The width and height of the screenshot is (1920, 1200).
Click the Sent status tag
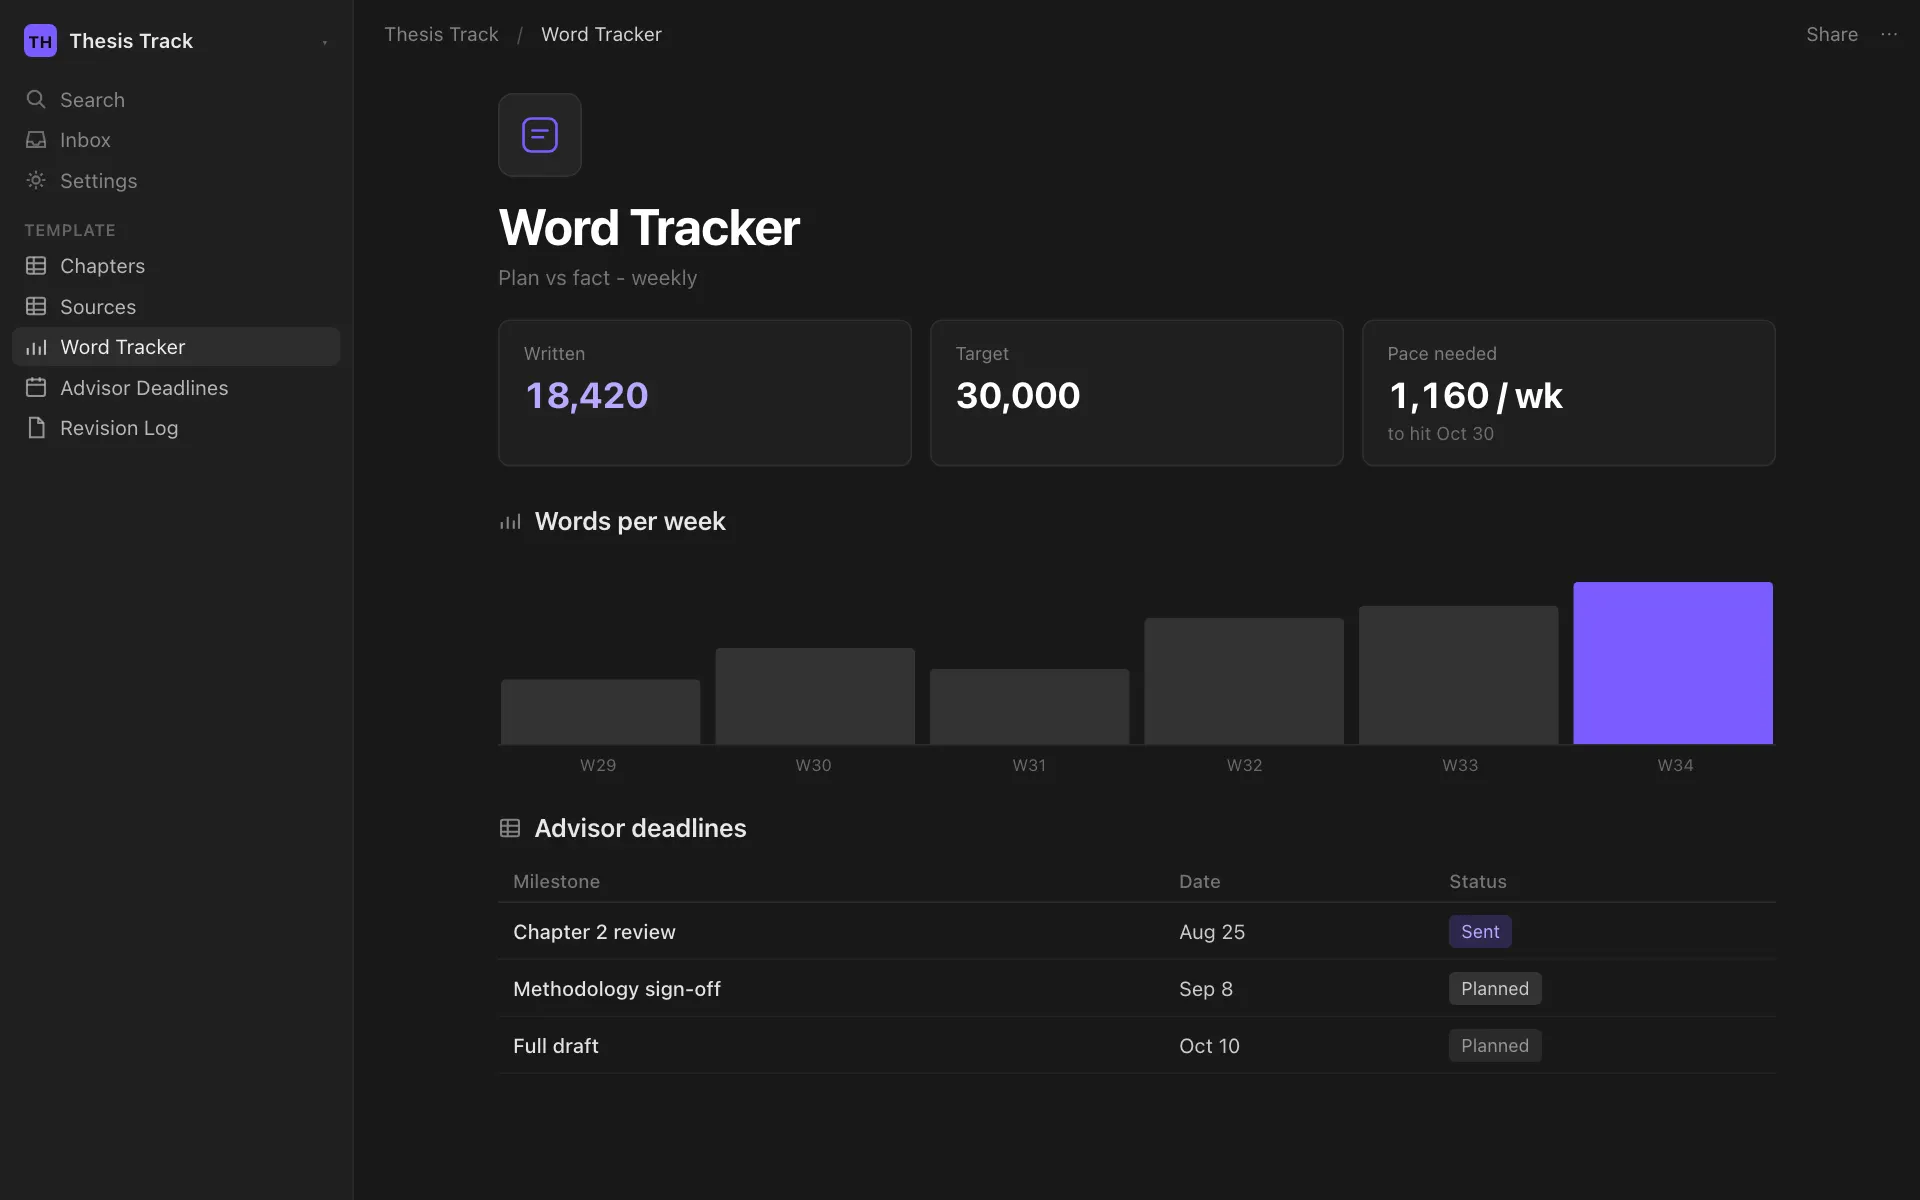[1480, 931]
